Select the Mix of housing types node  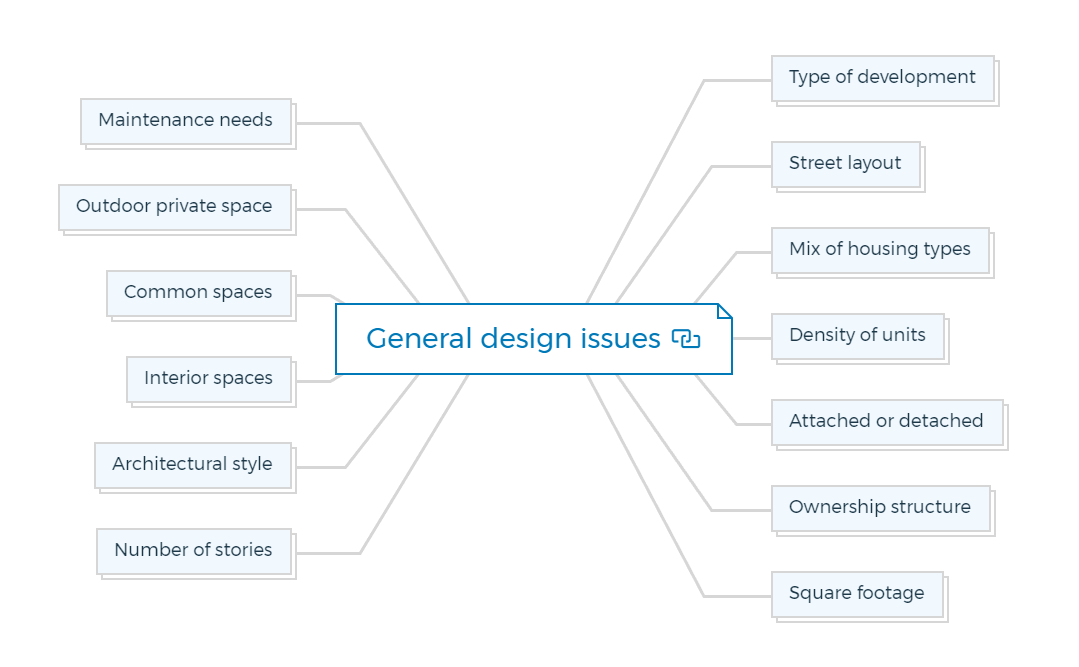(881, 251)
